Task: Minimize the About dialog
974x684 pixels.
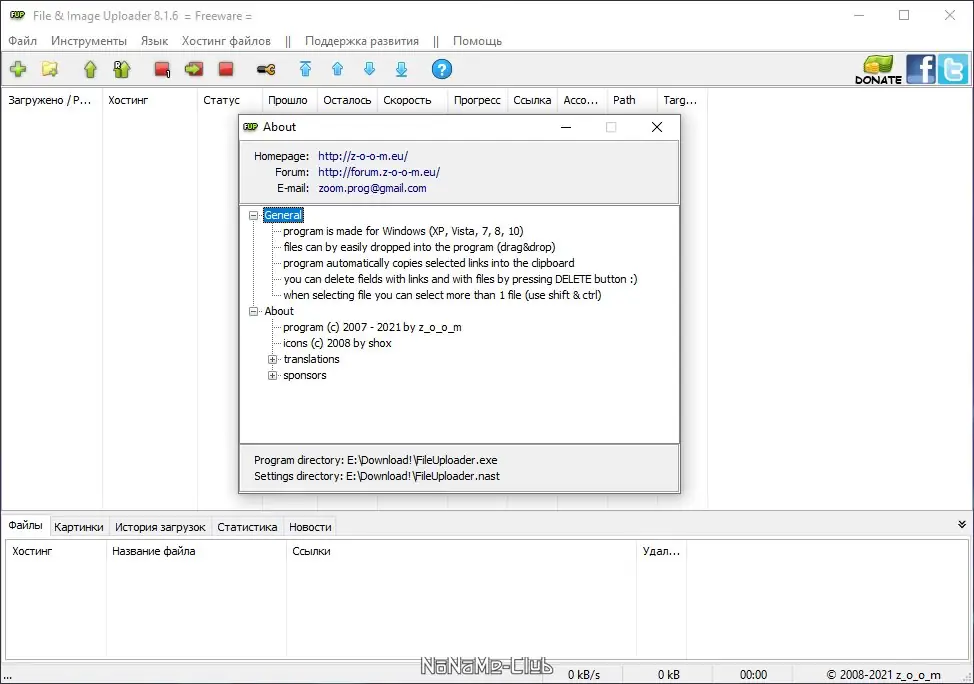Action: 566,127
